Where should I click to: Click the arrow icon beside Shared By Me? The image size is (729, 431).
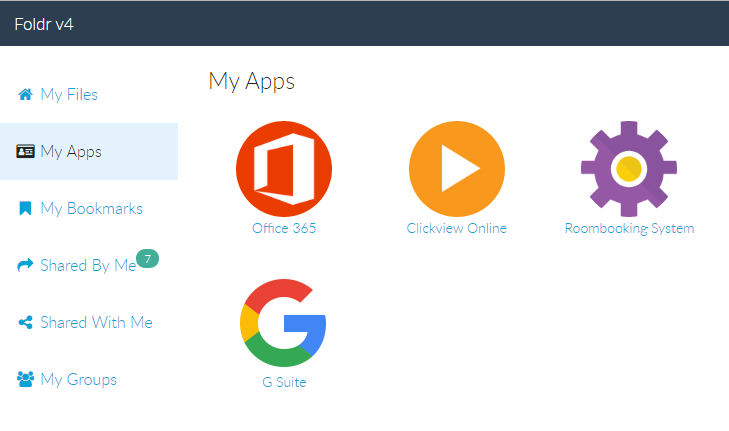tap(25, 265)
